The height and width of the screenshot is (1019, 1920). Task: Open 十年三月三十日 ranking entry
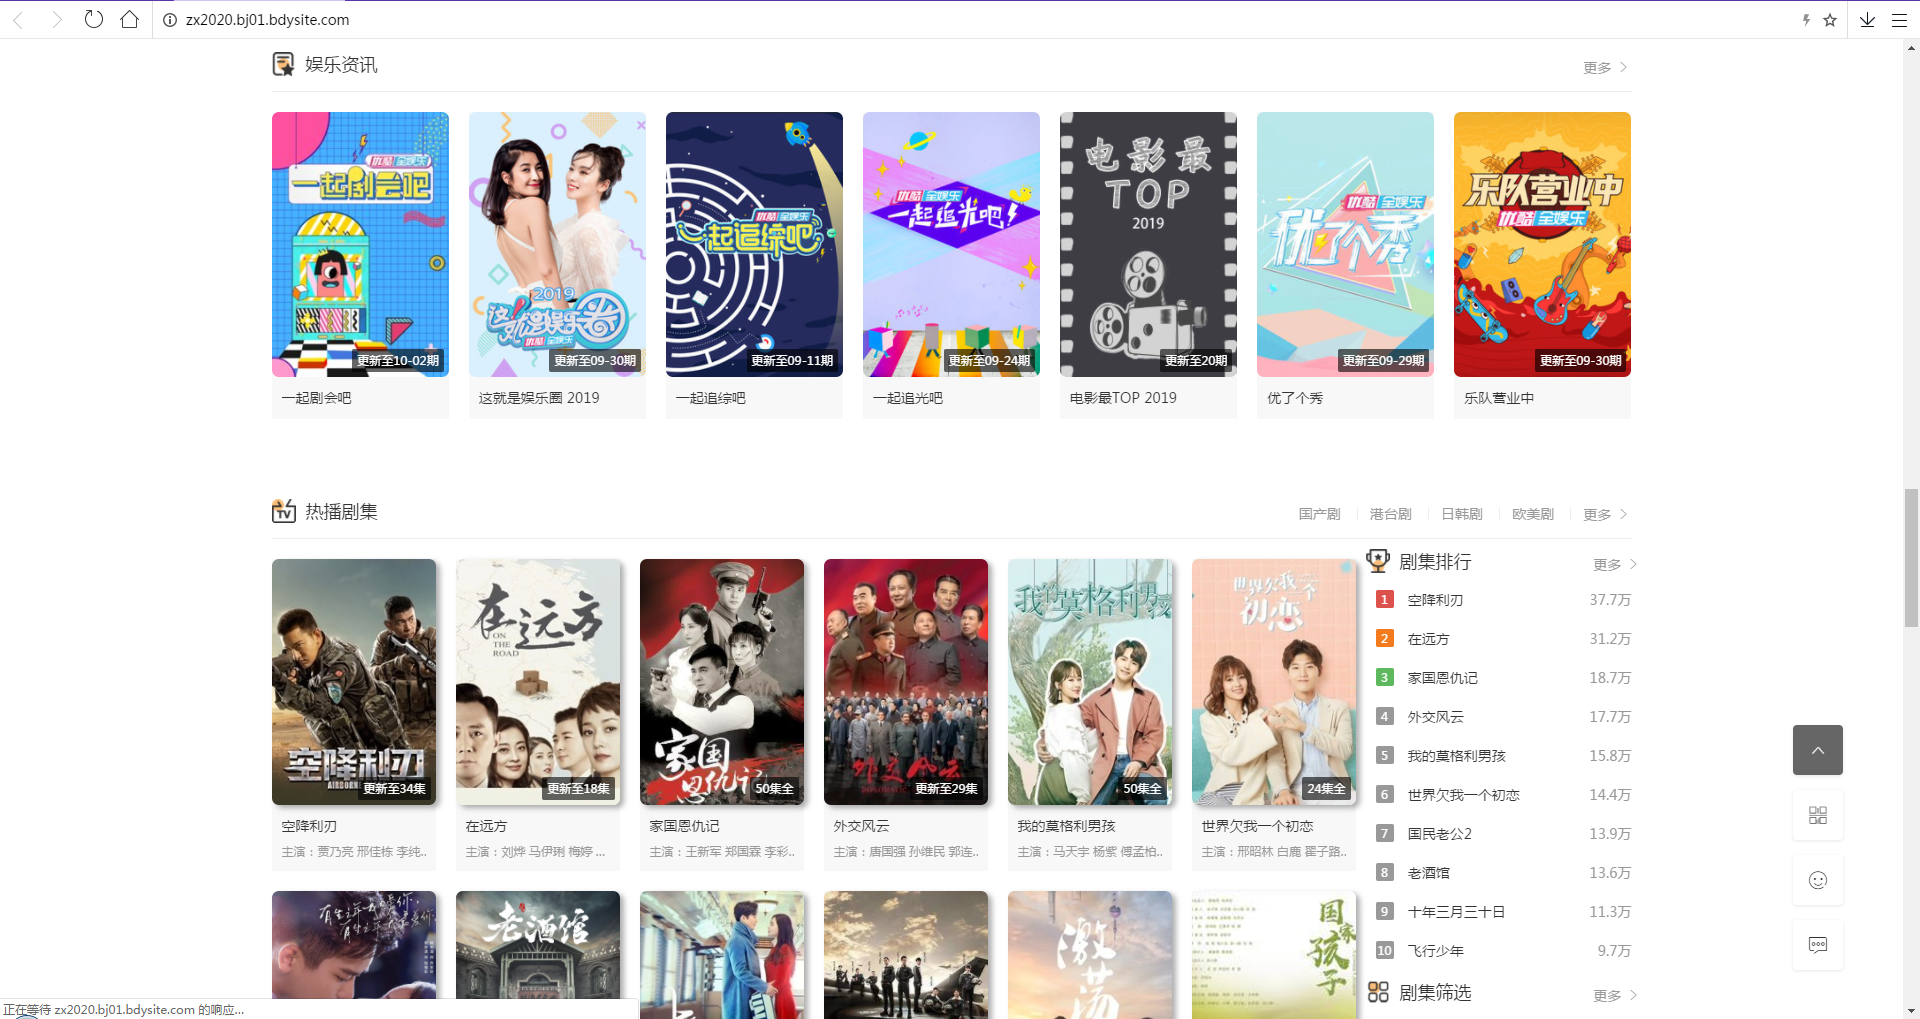[x=1456, y=912]
